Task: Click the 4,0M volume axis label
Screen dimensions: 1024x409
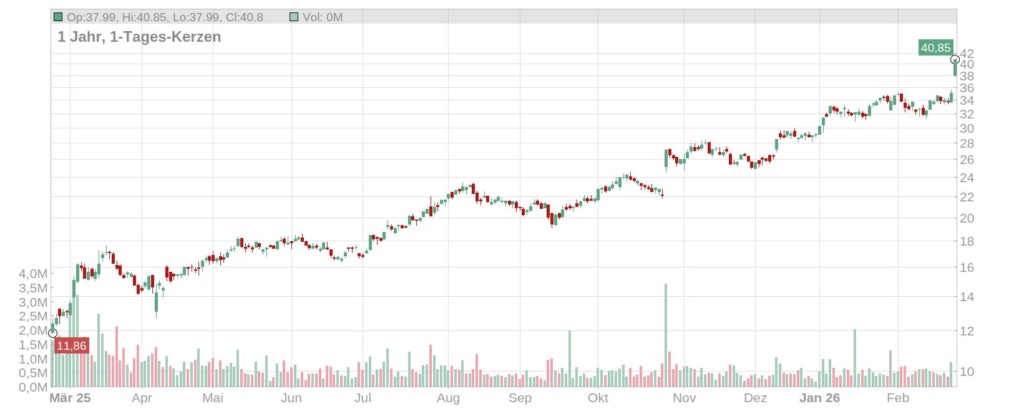Action: pyautogui.click(x=33, y=273)
